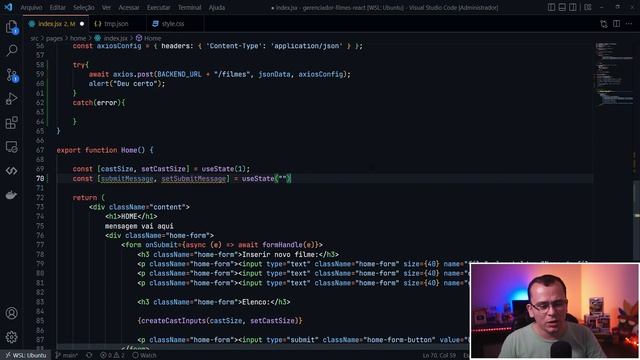Screen dimensions: 640x360
Task: Click the castSize variable on line 69
Action: [x=117, y=169]
